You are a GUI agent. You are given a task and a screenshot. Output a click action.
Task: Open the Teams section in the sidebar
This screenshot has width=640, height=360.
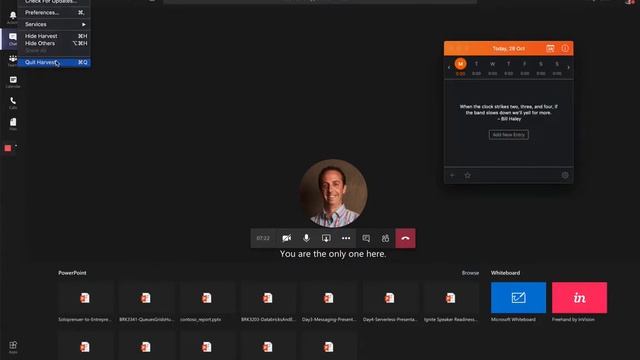click(13, 60)
